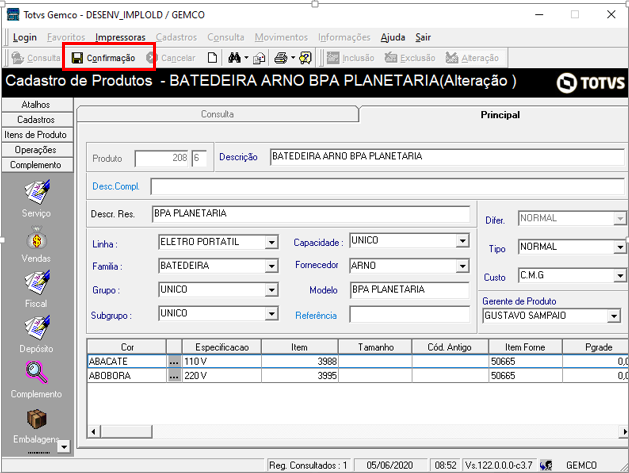
Task: Click the Modelo input field
Action: tap(409, 290)
